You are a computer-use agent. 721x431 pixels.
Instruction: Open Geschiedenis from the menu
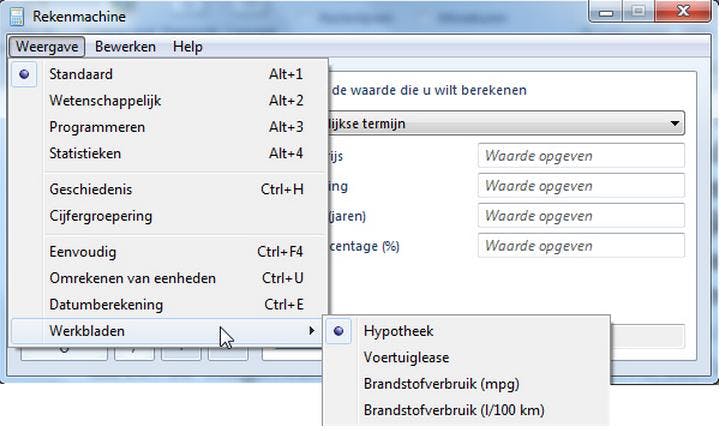pyautogui.click(x=90, y=189)
